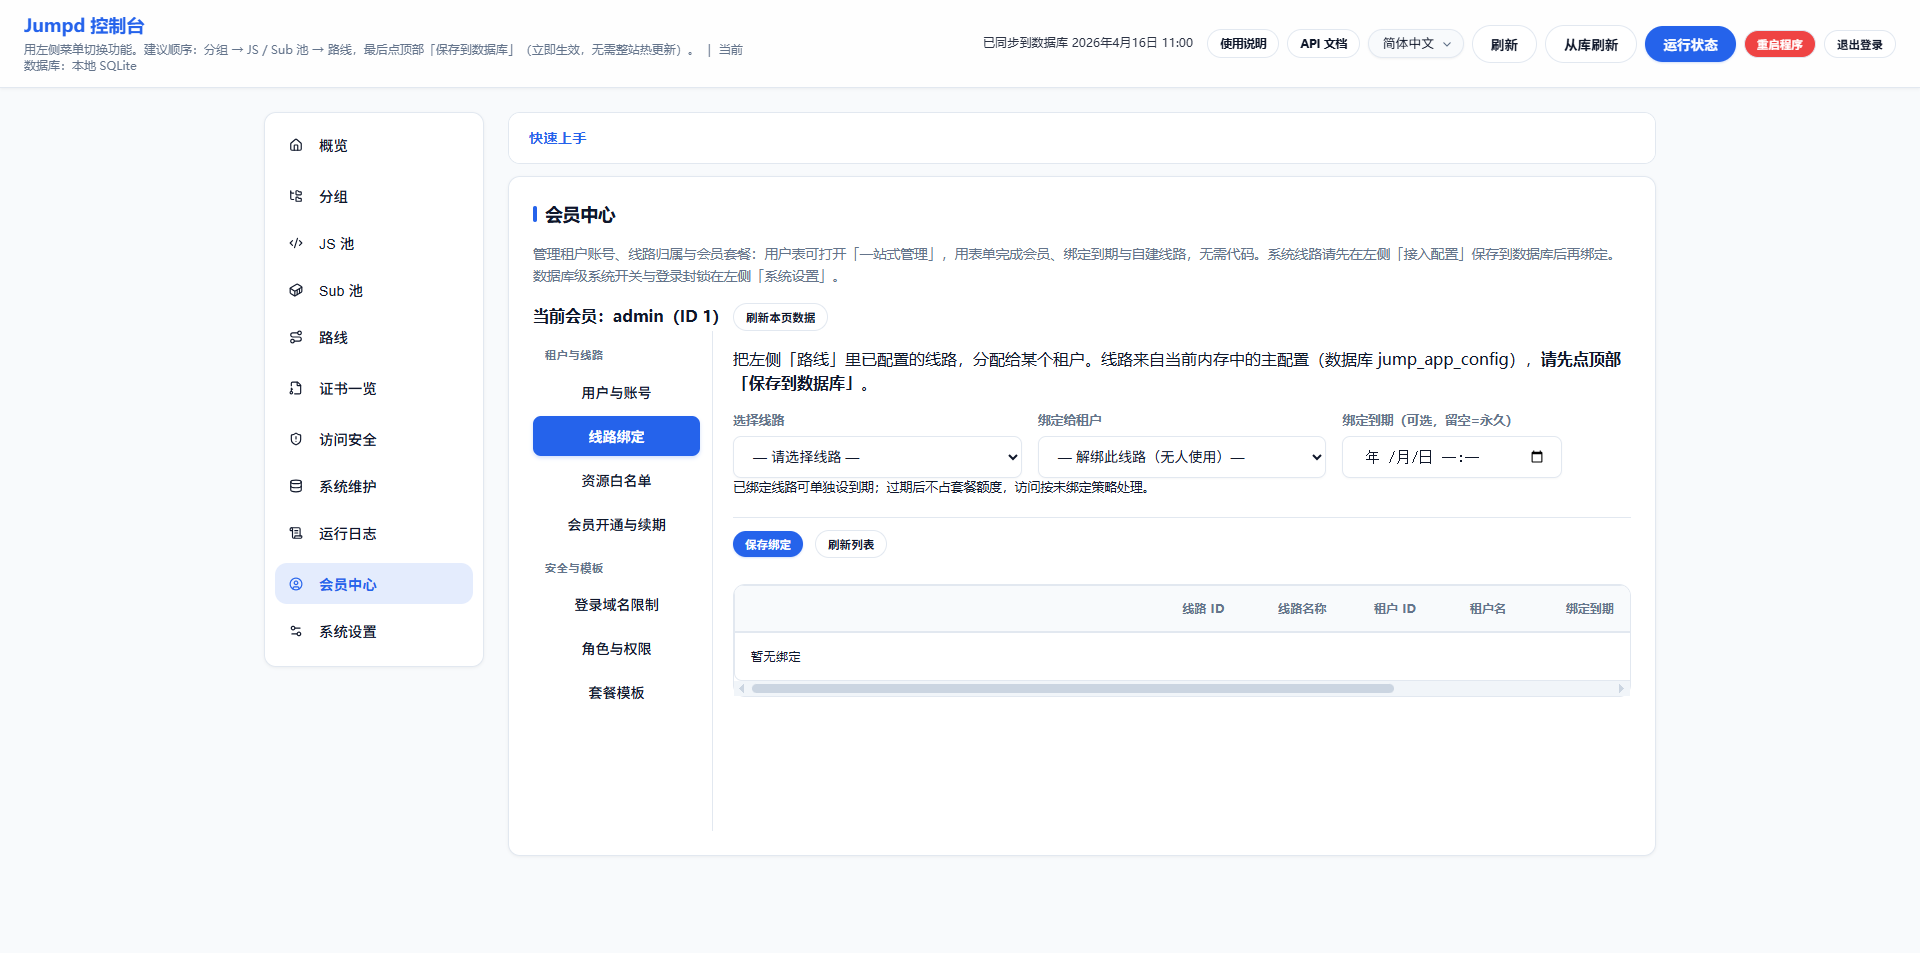1920x953 pixels.
Task: Click the red 重启程序 button
Action: [1779, 44]
